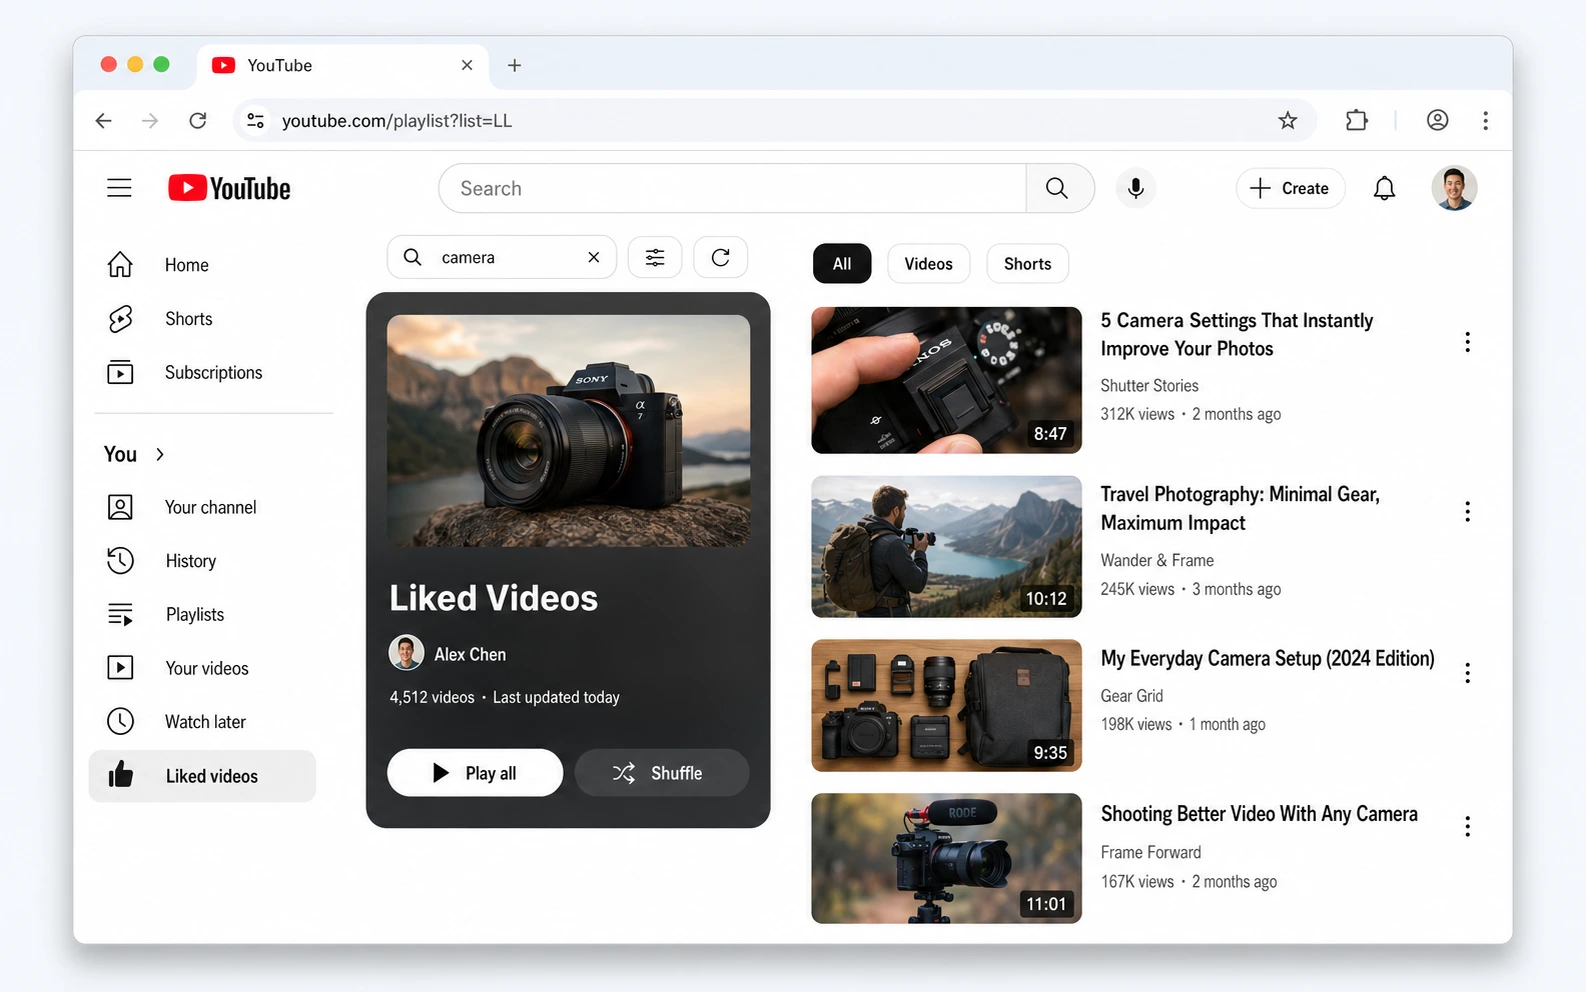Open Frame Forward channel
The width and height of the screenshot is (1586, 992).
click(x=1151, y=853)
